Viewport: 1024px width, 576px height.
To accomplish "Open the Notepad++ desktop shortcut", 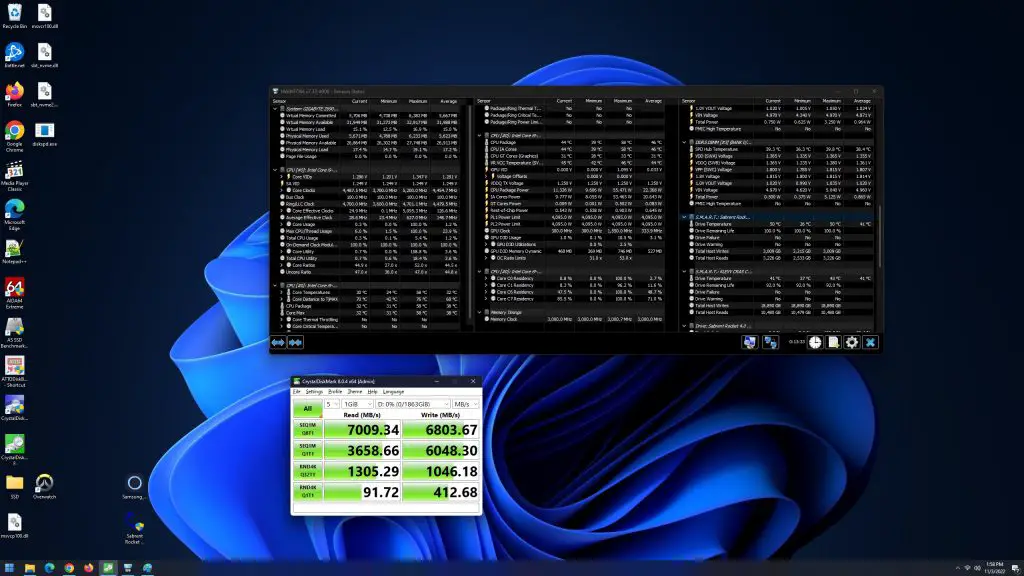I will click(x=14, y=251).
